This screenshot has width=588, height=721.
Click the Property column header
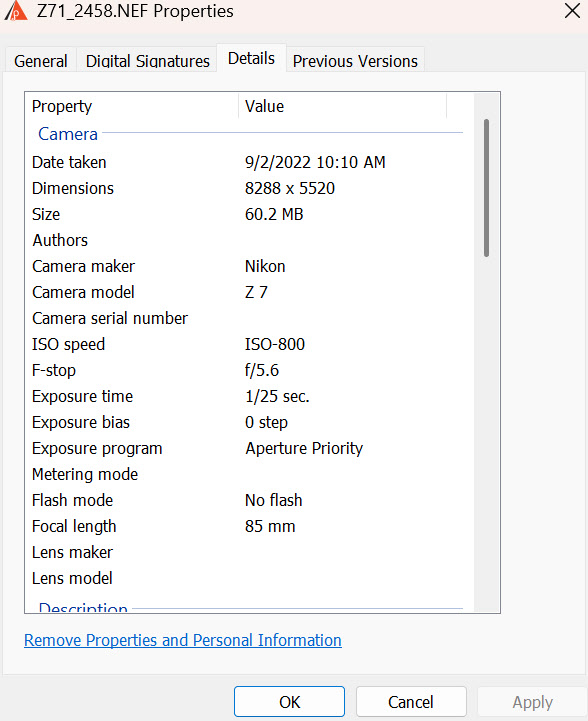pos(62,106)
